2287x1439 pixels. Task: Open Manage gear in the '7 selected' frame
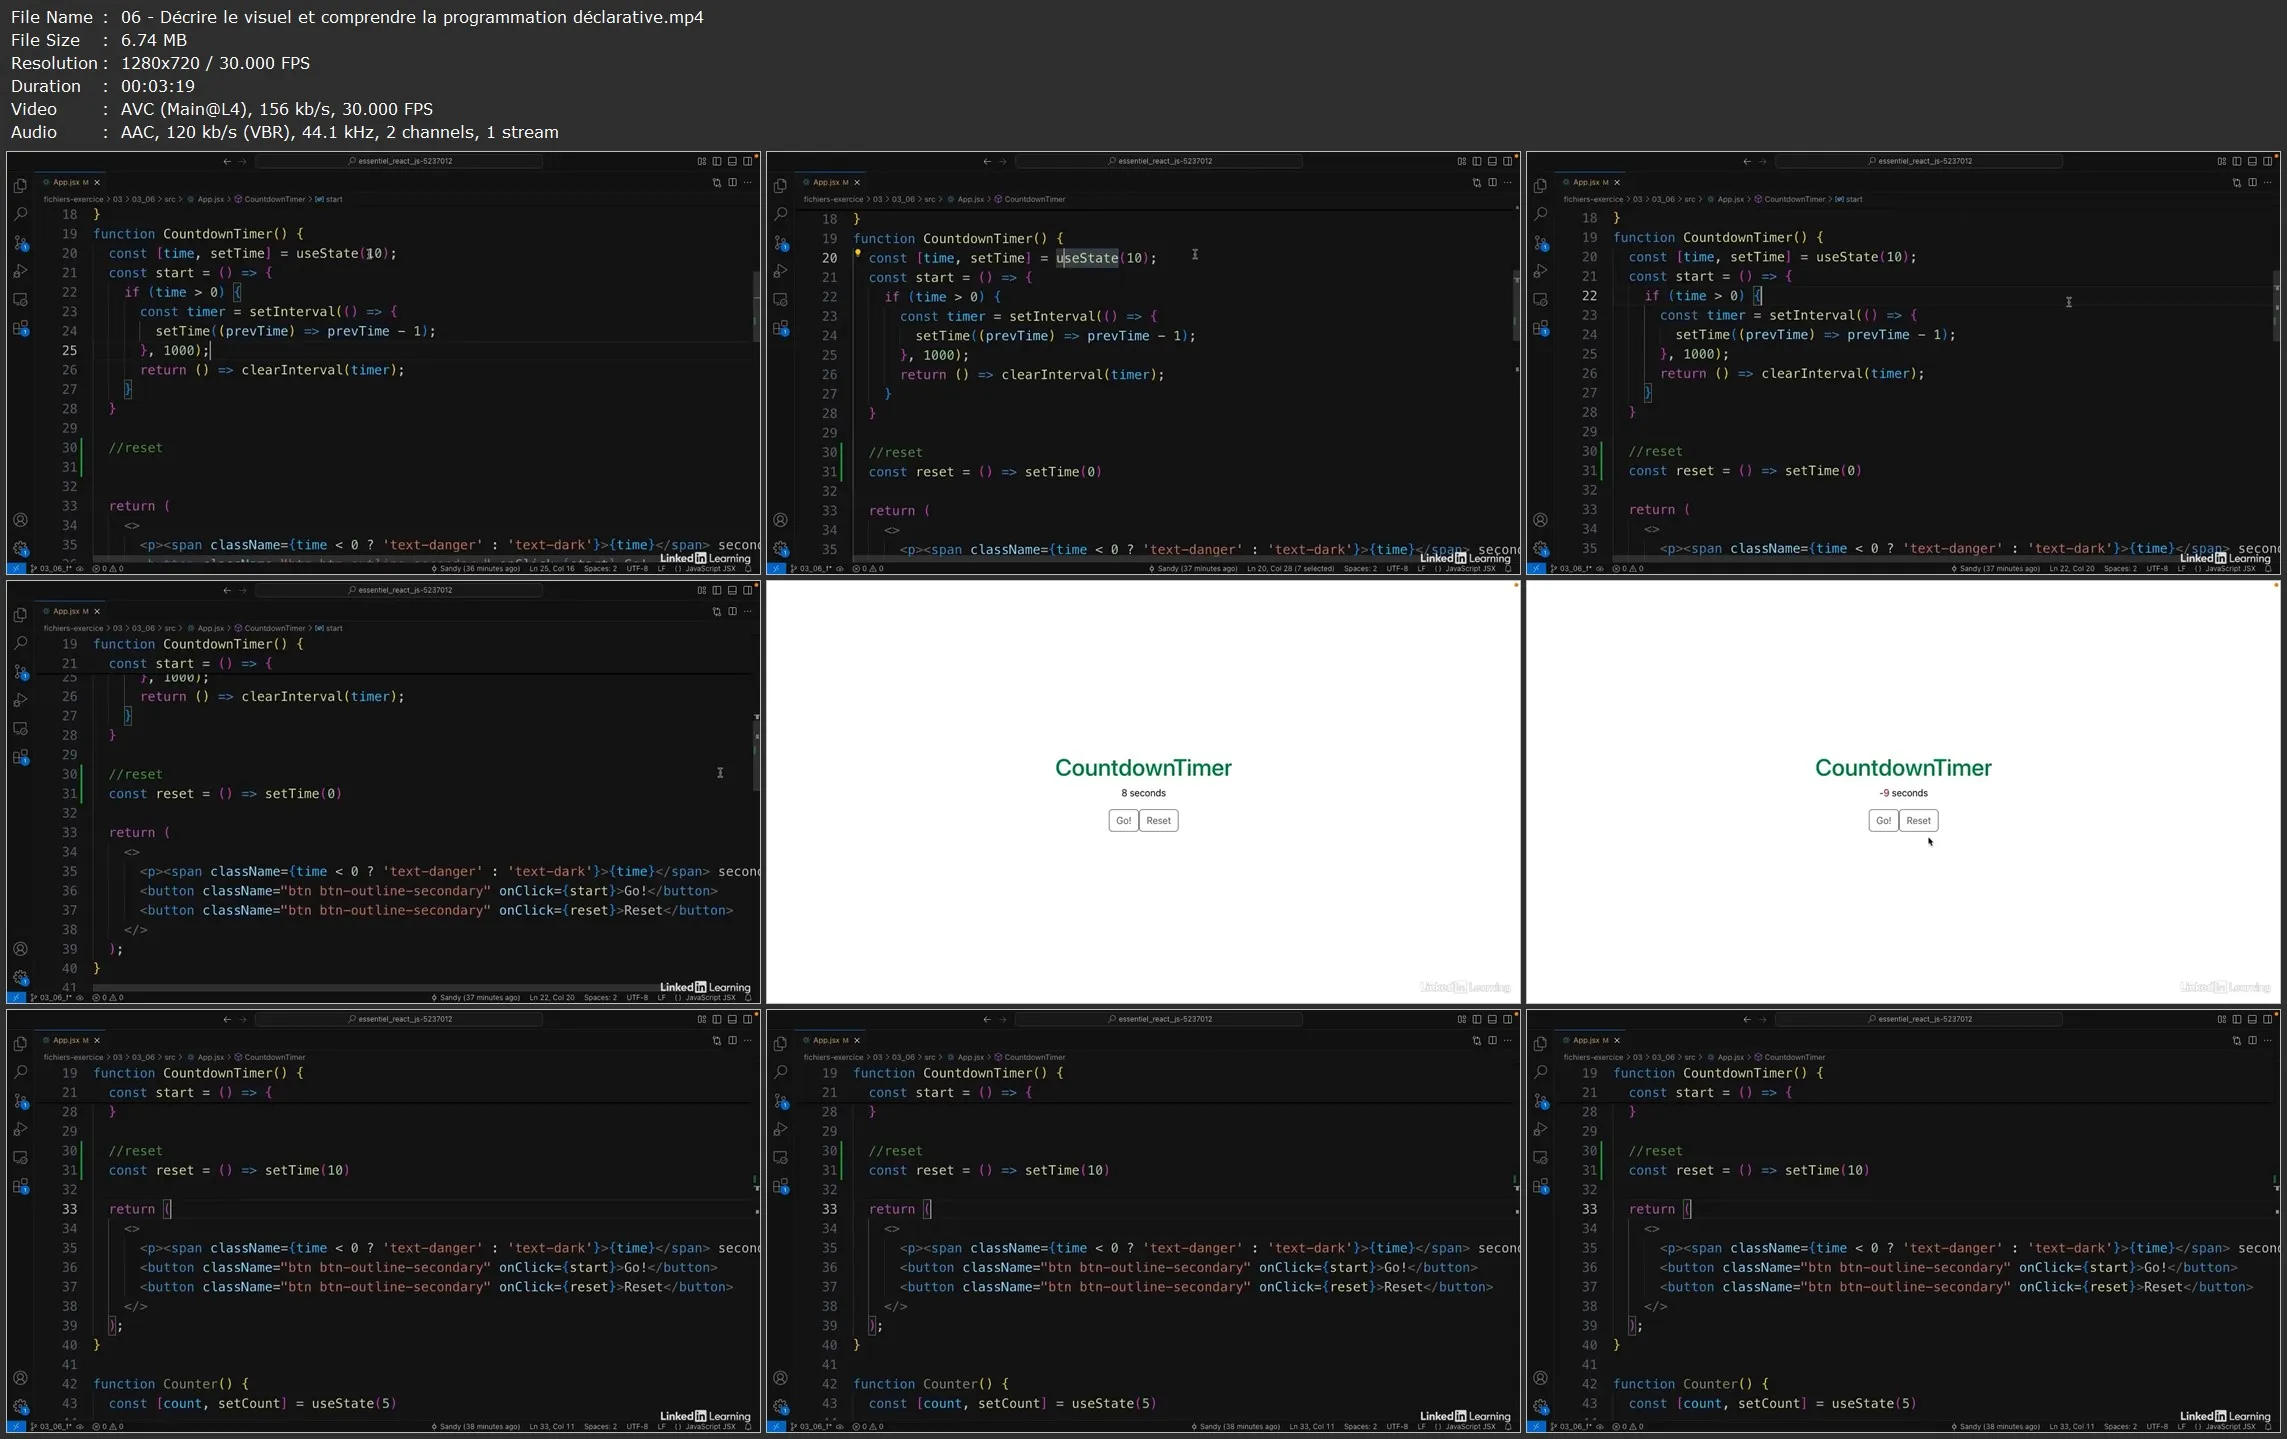click(x=780, y=549)
